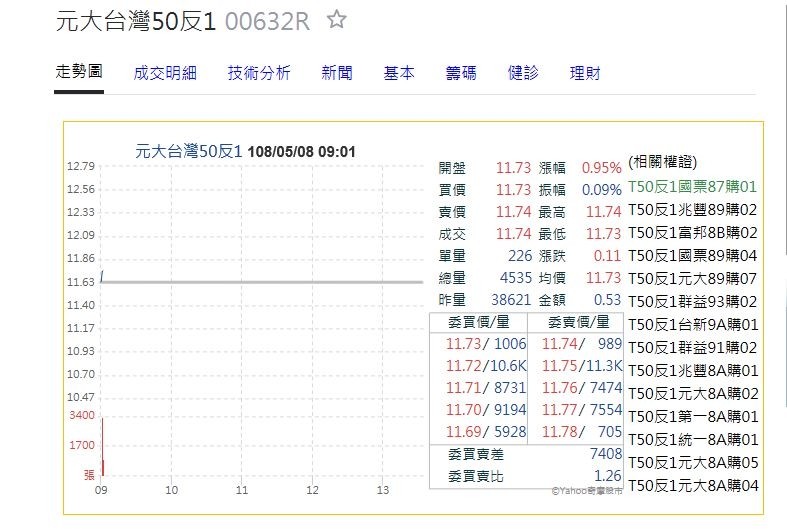Select the 走勢圖 tab

click(79, 72)
